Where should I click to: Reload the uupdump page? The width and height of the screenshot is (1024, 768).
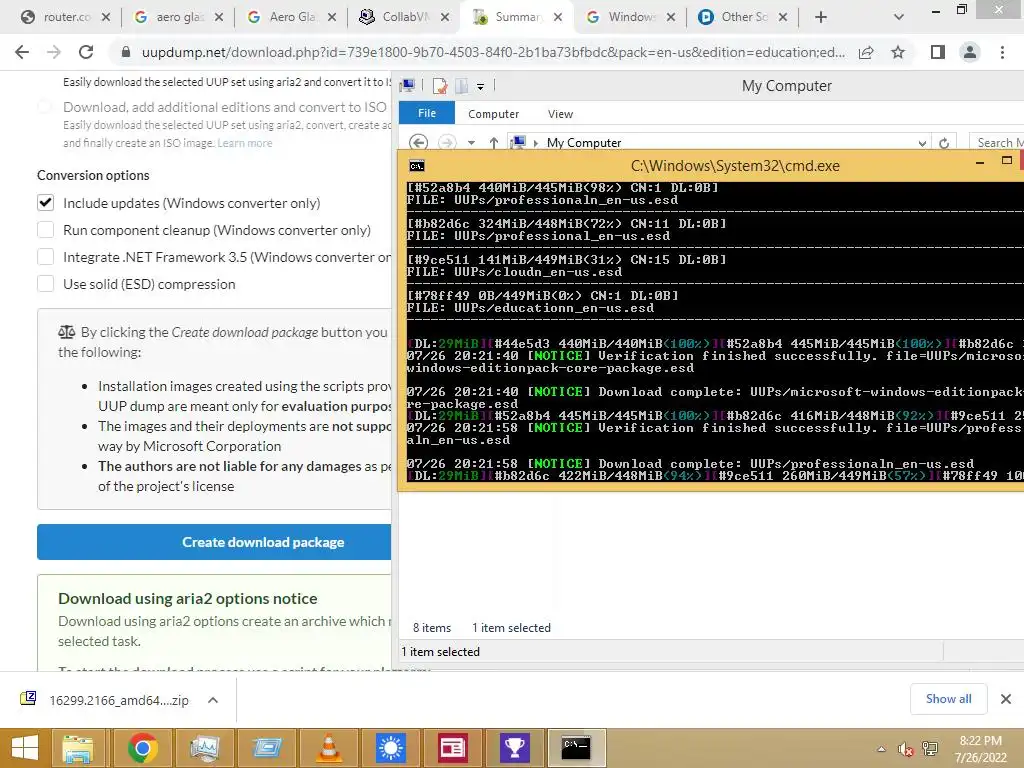tap(86, 52)
